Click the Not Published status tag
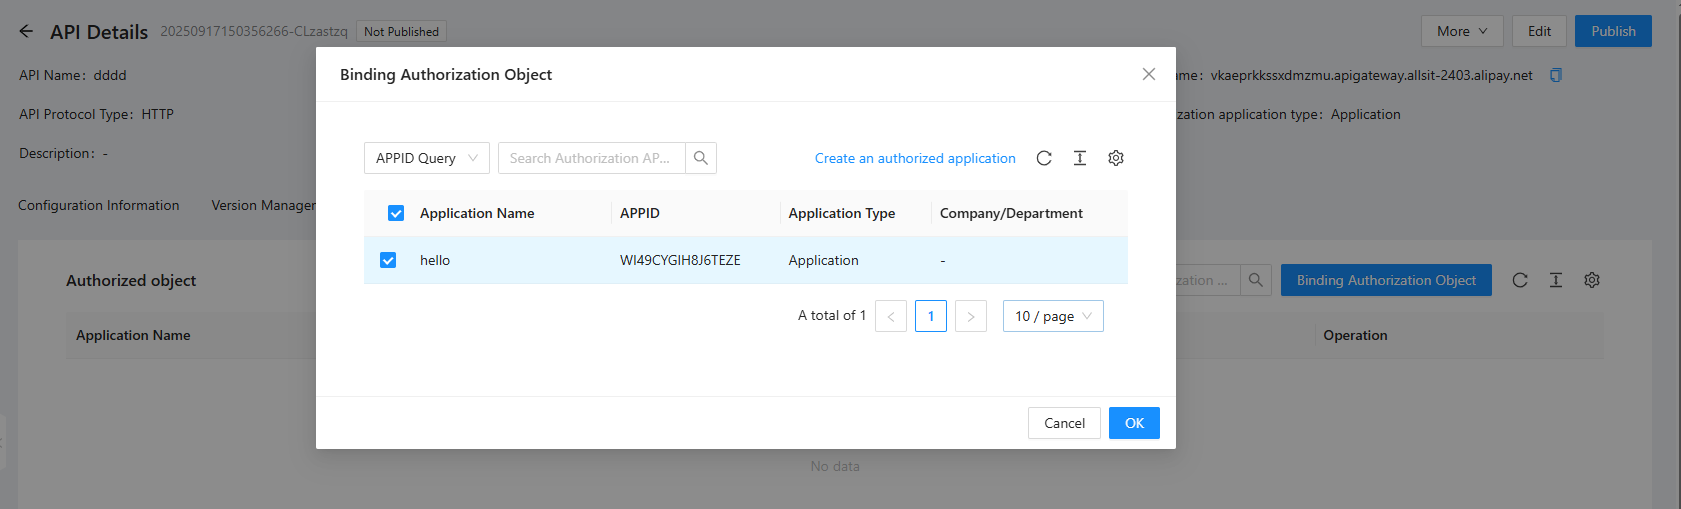 pos(401,32)
